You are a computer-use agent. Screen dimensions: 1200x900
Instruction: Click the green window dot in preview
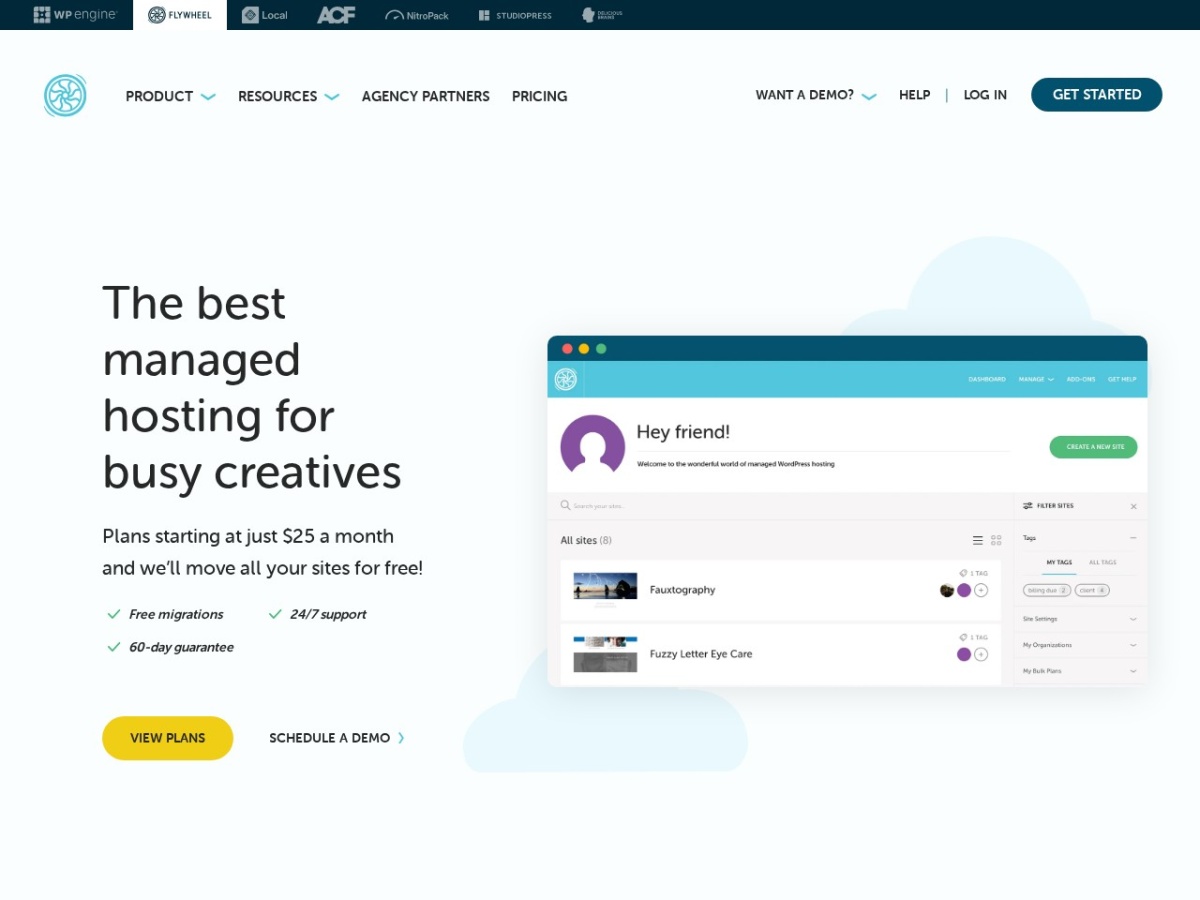[x=601, y=348]
